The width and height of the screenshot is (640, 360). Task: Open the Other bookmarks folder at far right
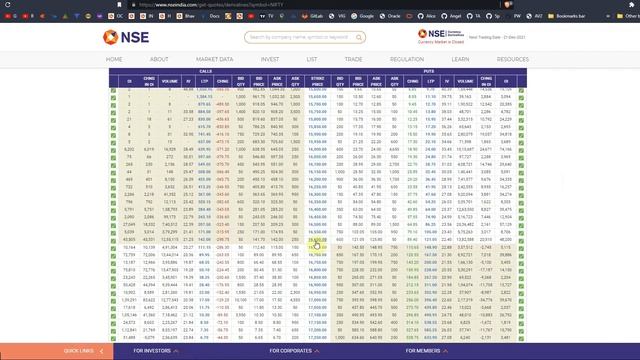[628, 16]
